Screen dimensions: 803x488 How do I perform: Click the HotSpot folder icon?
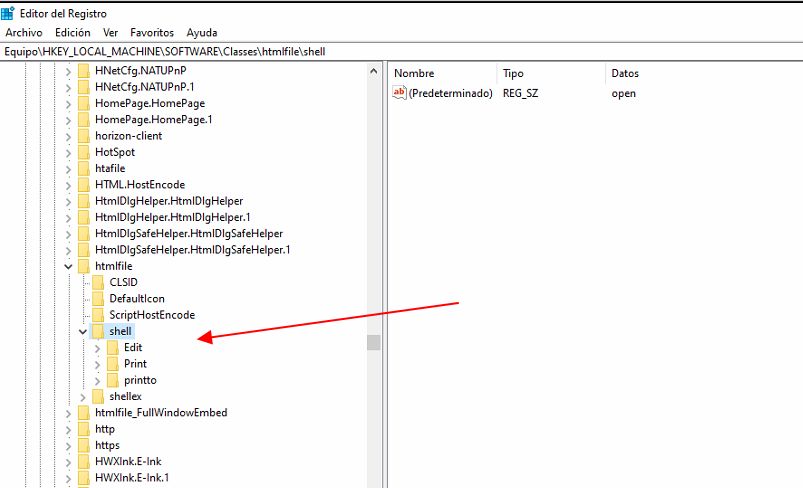[x=83, y=153]
